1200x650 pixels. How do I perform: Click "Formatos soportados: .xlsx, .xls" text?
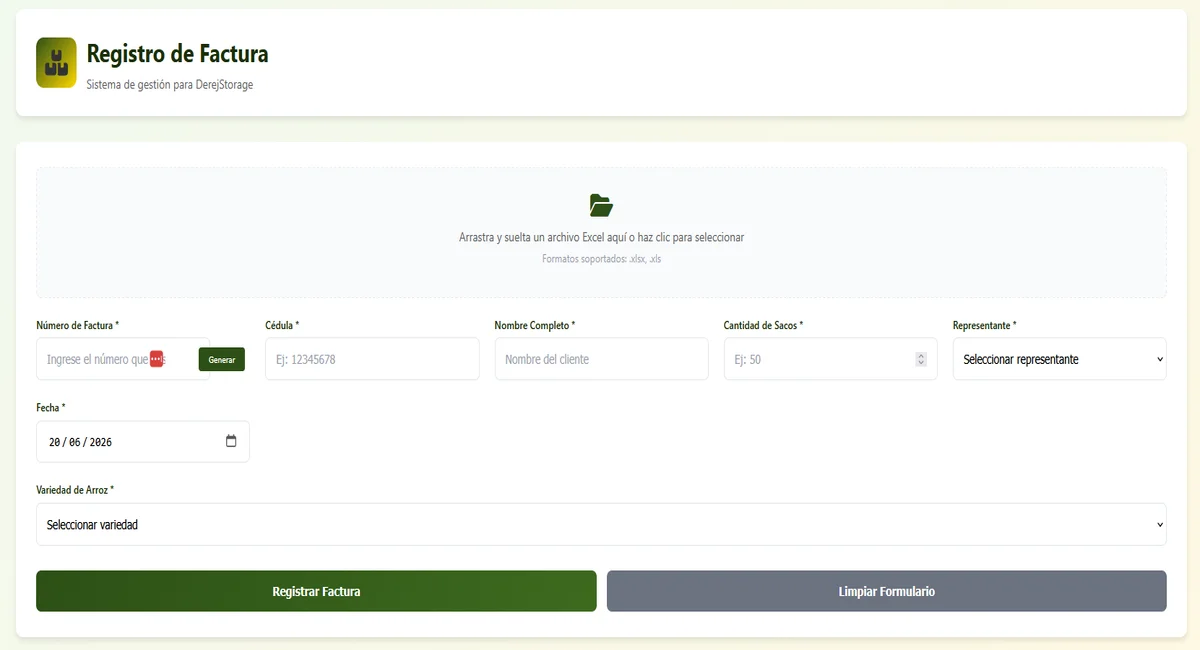(601, 259)
